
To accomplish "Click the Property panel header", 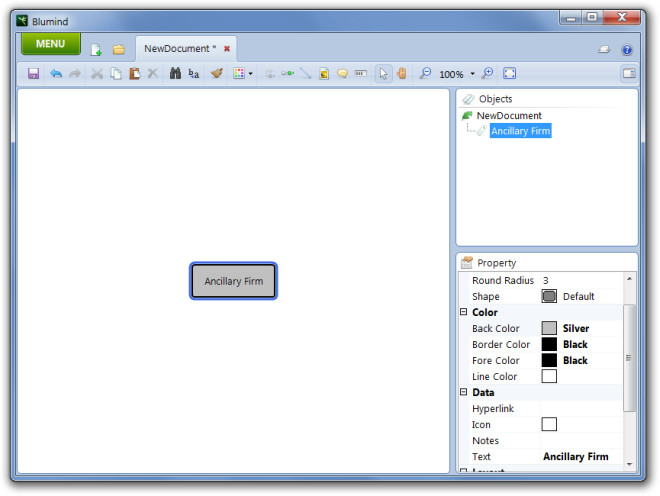I will [x=547, y=263].
